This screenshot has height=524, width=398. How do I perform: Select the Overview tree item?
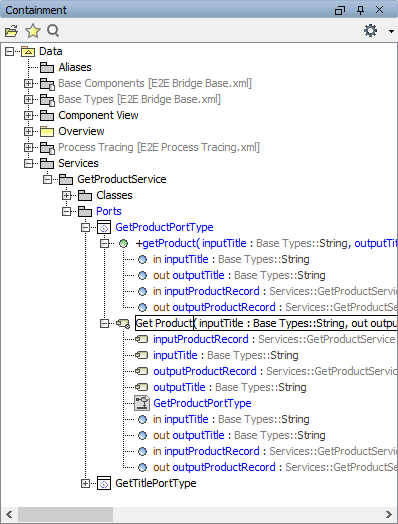(x=81, y=131)
